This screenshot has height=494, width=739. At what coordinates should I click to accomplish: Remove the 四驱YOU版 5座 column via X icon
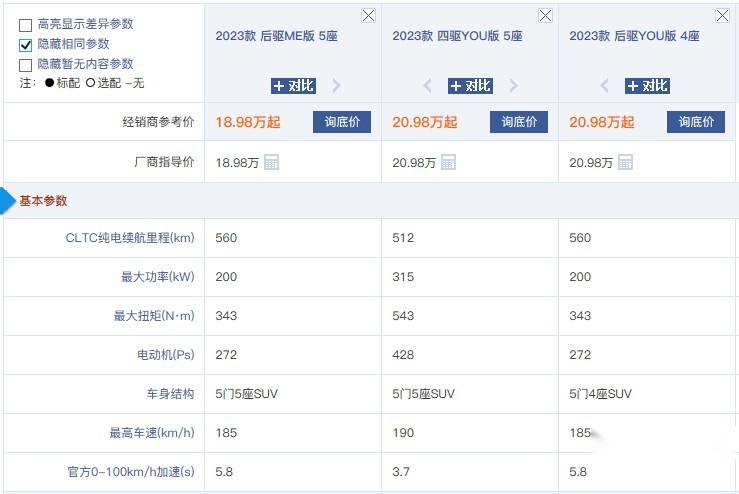(x=545, y=16)
